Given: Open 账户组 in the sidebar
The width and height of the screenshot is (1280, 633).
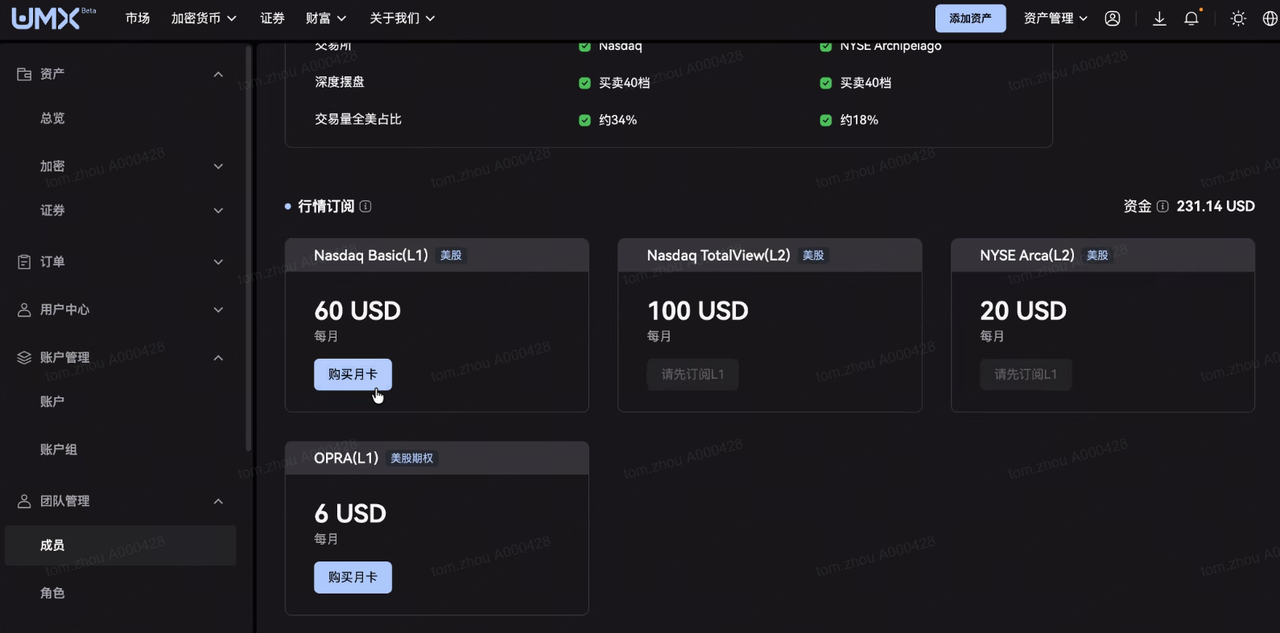Looking at the screenshot, I should (59, 449).
